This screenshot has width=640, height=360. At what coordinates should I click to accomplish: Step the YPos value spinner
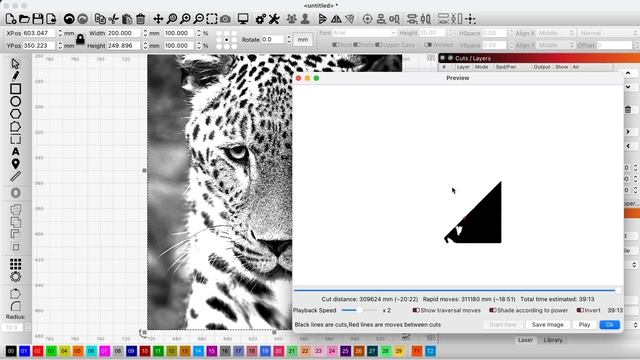click(x=60, y=45)
